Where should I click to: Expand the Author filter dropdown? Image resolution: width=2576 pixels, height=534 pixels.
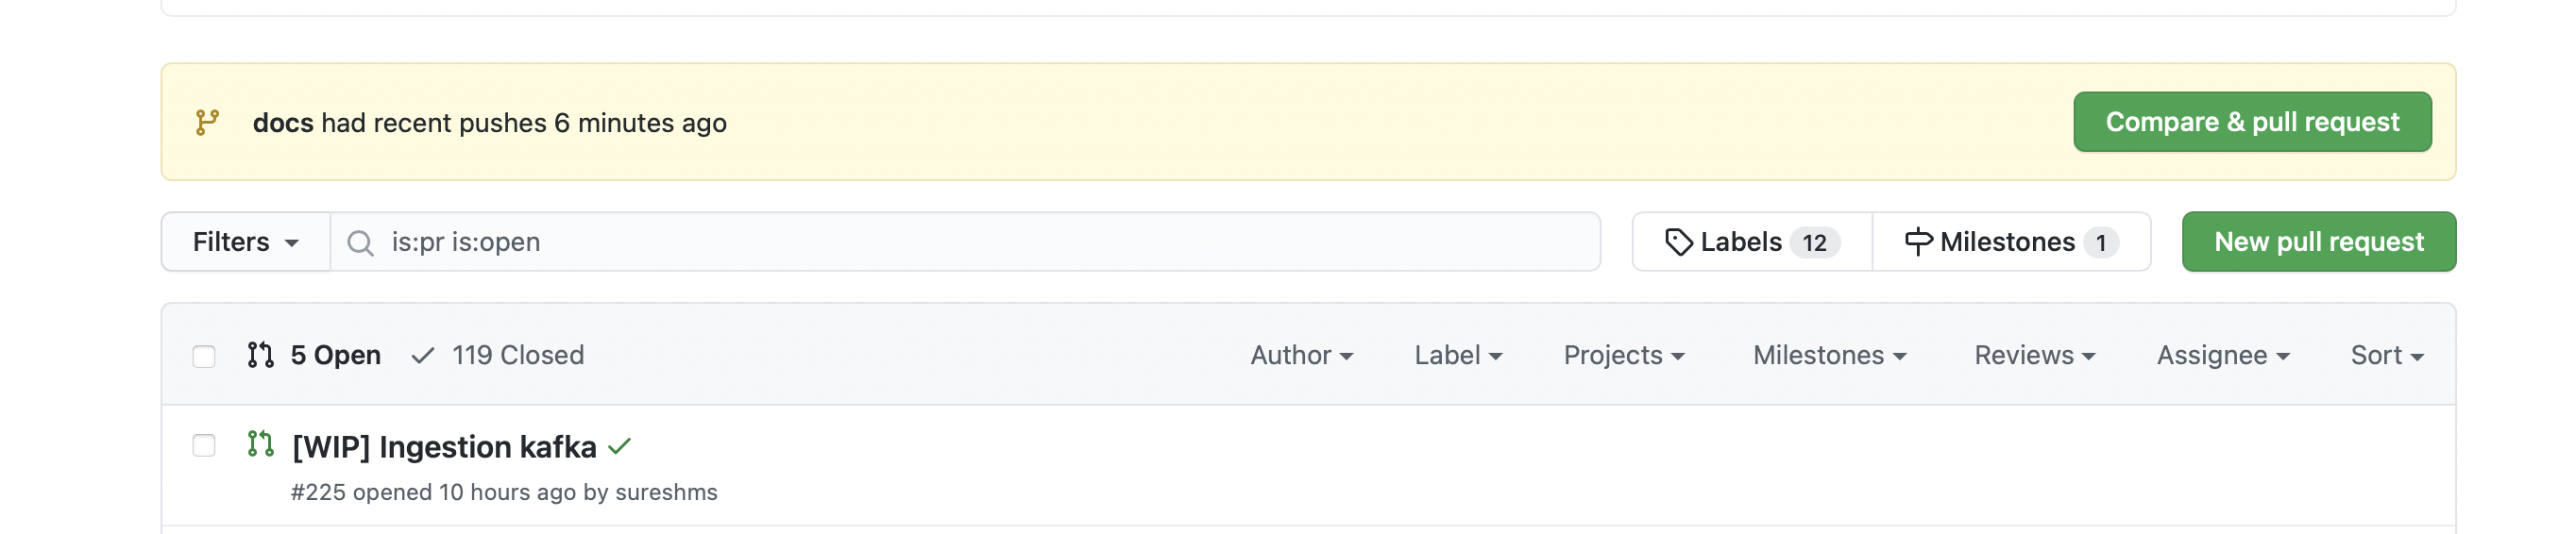pos(1301,355)
